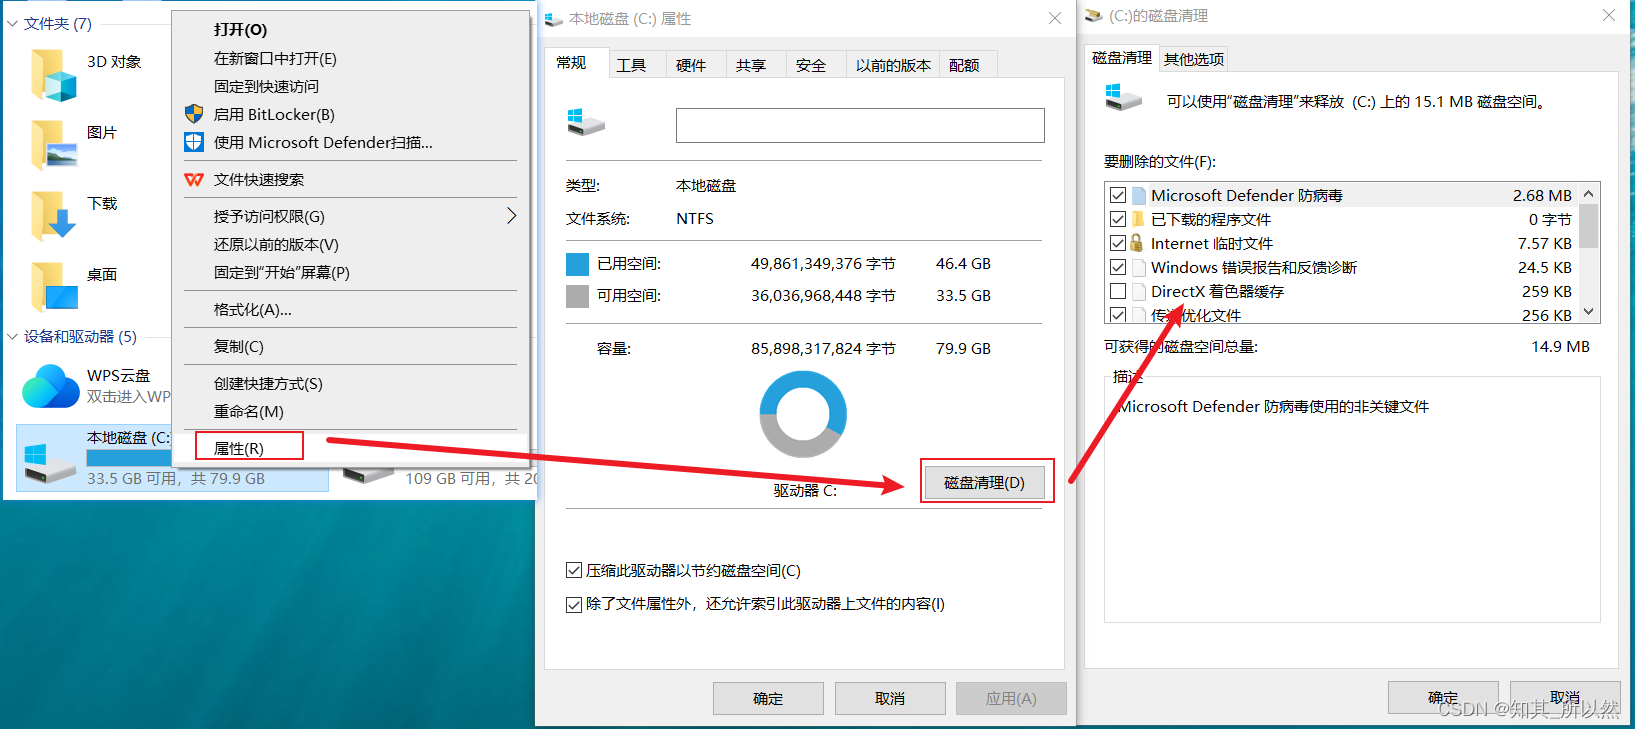Open the 3D 对象 folder icon
The width and height of the screenshot is (1635, 729).
[x=53, y=75]
